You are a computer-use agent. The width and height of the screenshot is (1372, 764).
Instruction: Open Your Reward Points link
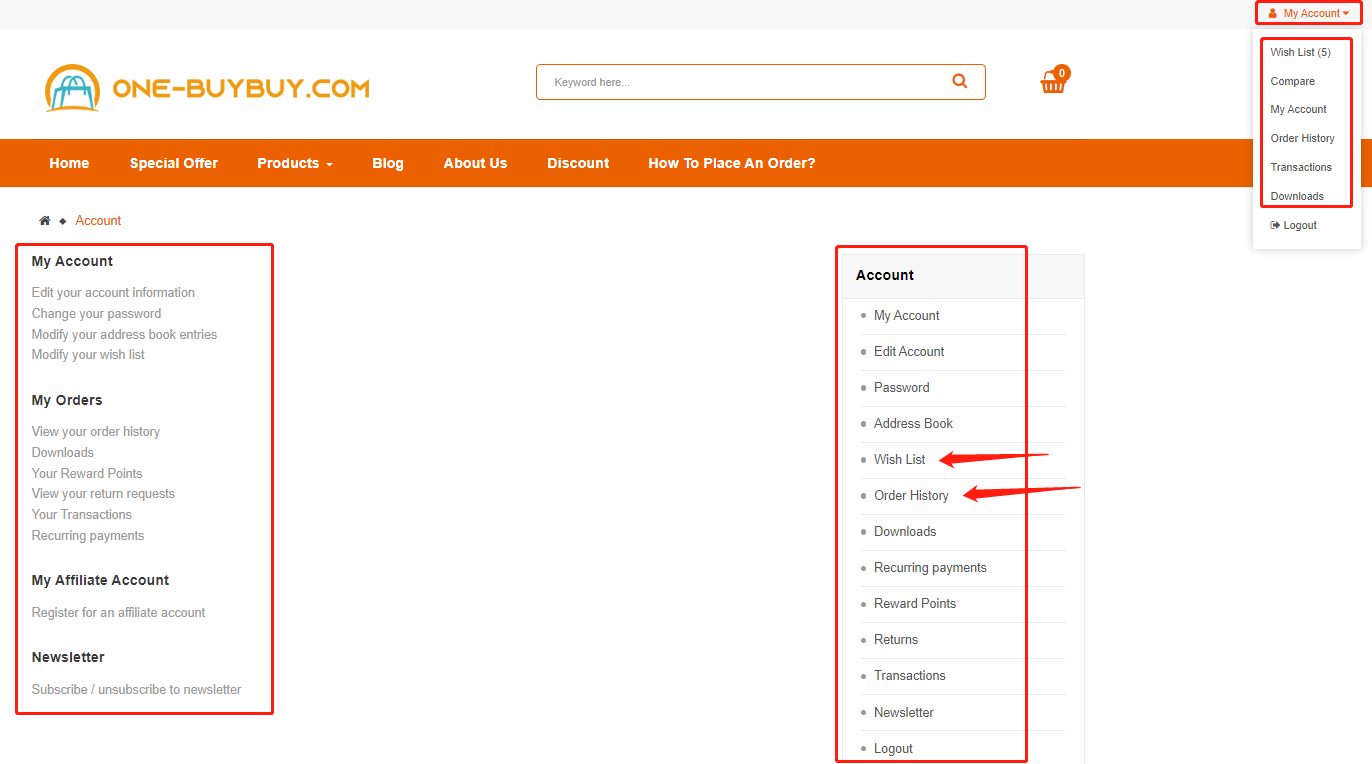(x=87, y=474)
